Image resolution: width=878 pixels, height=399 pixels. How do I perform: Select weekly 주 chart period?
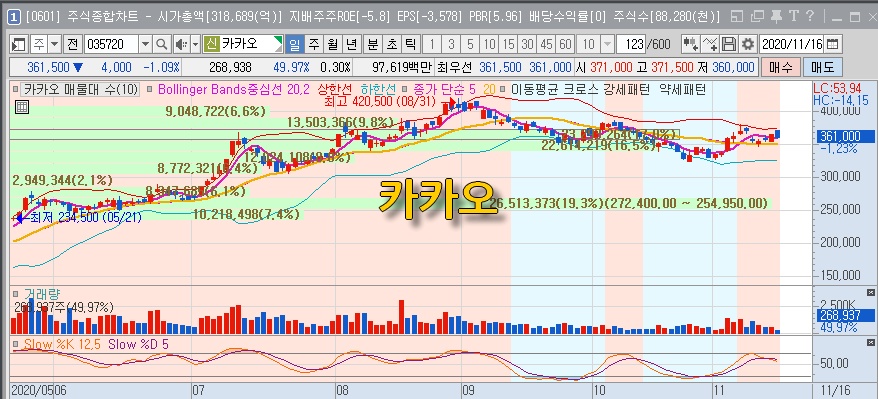313,44
